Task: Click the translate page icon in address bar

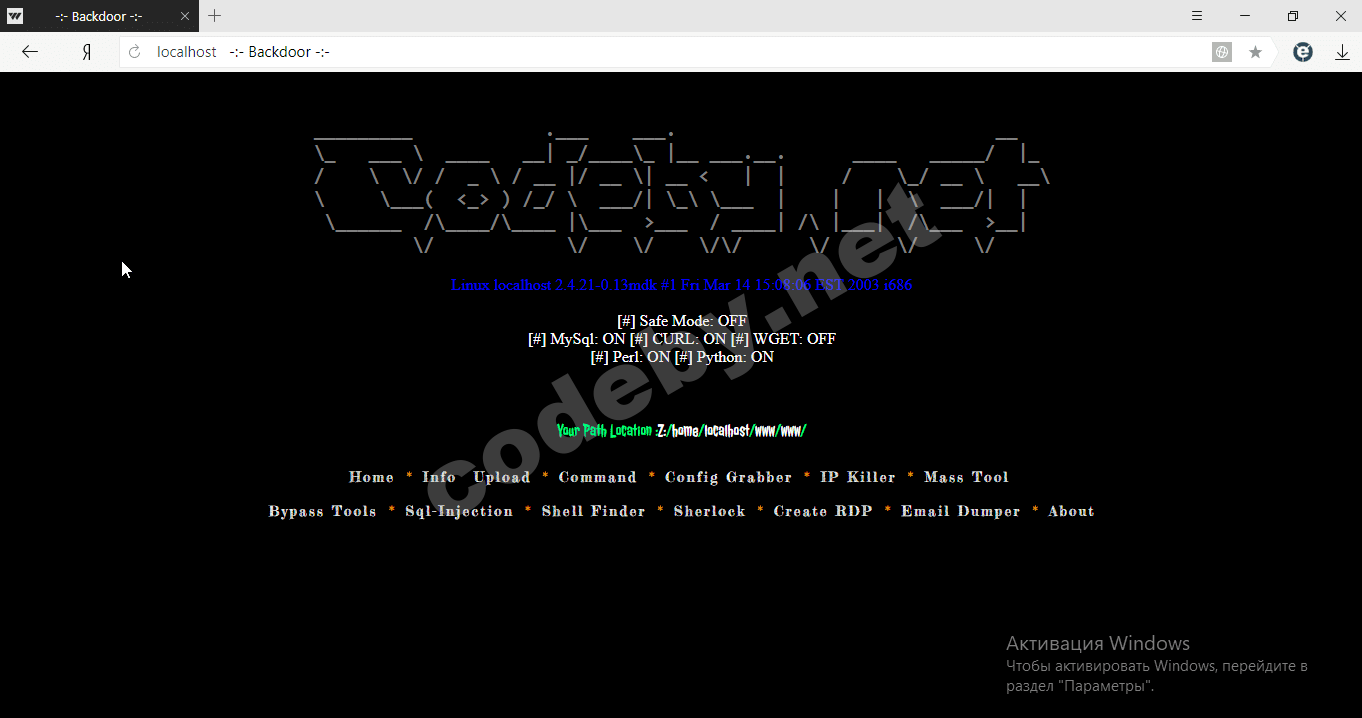Action: point(1222,52)
